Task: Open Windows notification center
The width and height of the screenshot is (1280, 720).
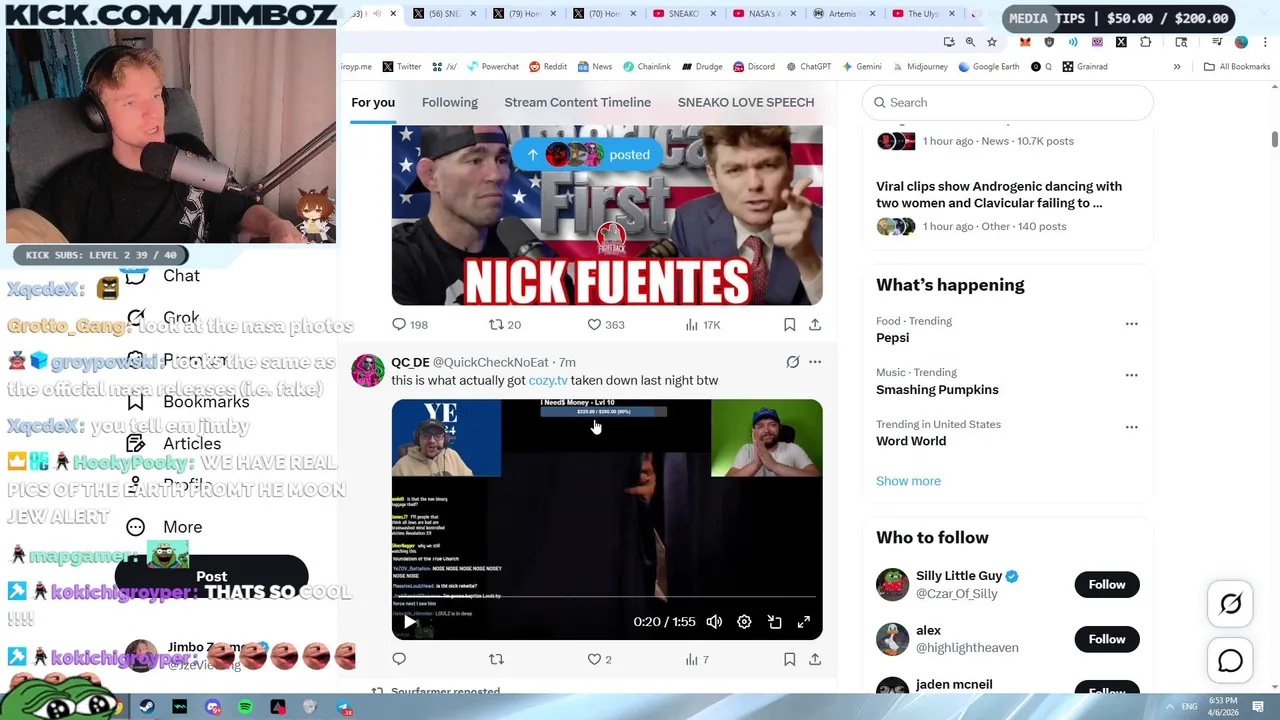Action: click(x=1258, y=707)
